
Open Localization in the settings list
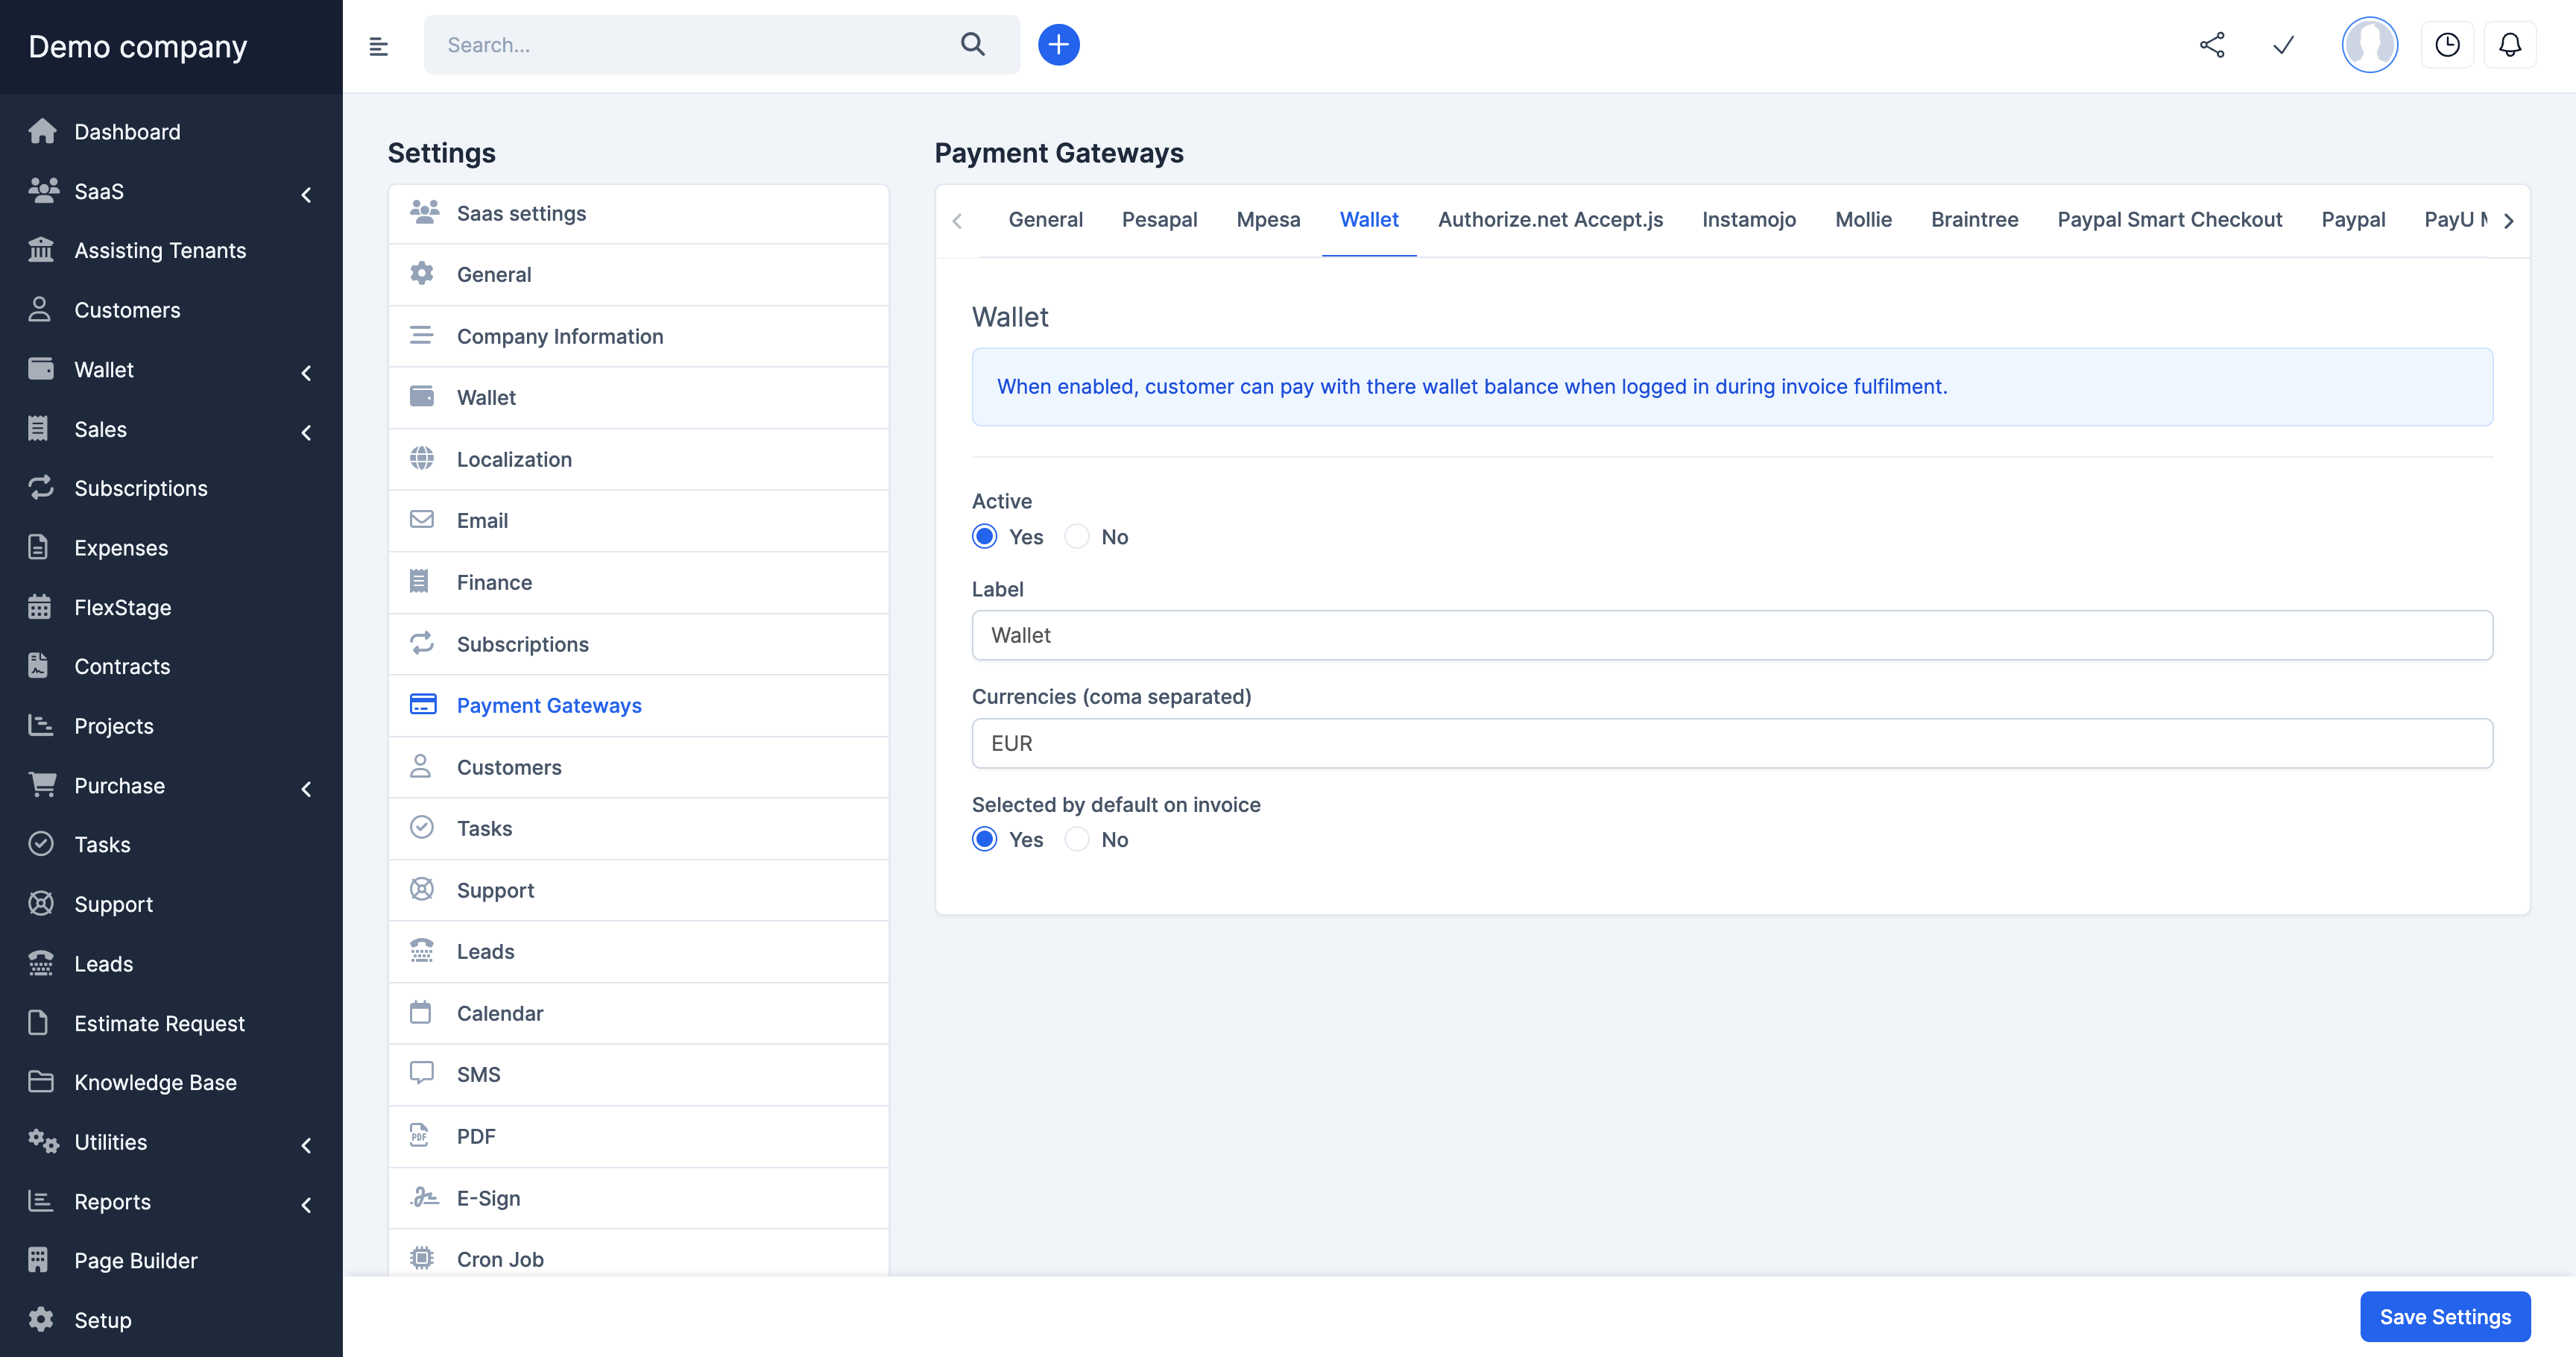pos(514,460)
